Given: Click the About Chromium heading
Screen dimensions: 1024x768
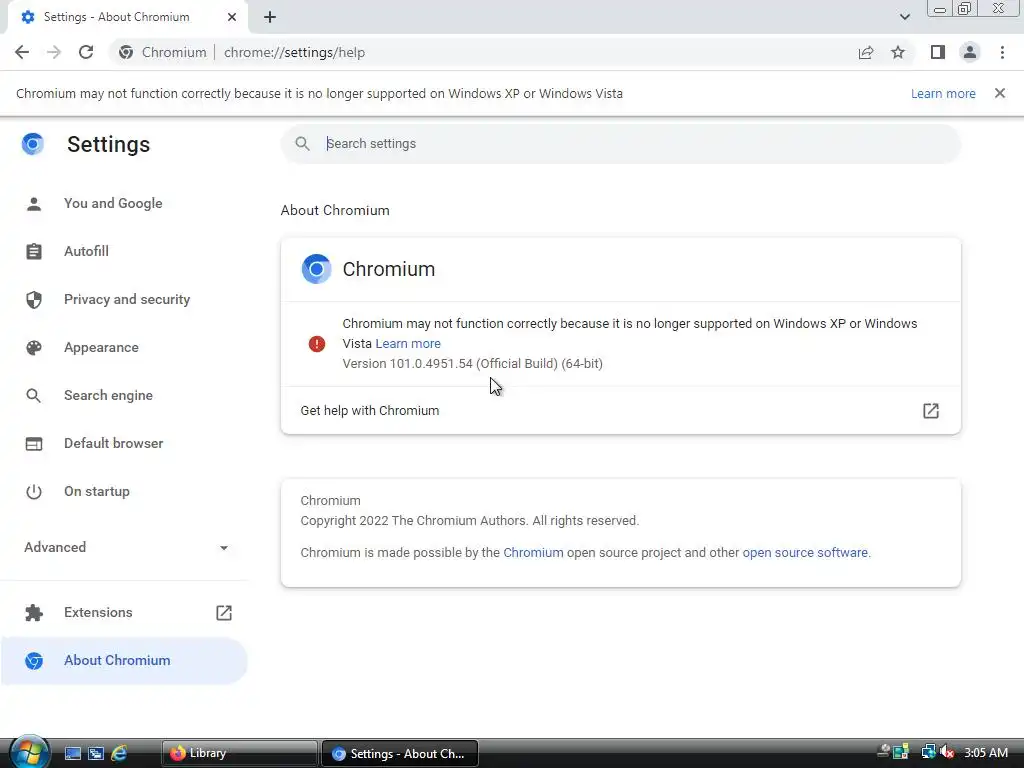Looking at the screenshot, I should (x=335, y=210).
